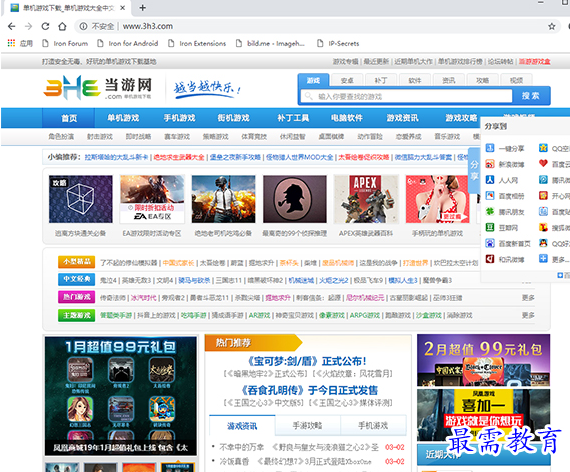Click the 腾讯朋友 clover icon
Viewport: 570px width, 472px height.
[x=490, y=211]
